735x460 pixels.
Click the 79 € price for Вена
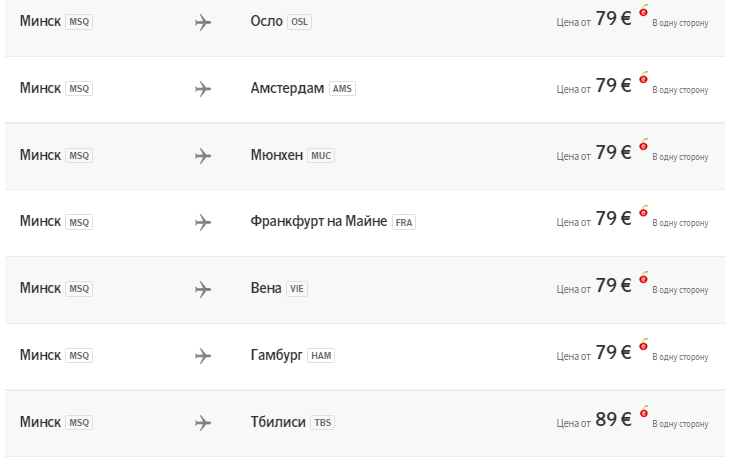click(x=613, y=286)
